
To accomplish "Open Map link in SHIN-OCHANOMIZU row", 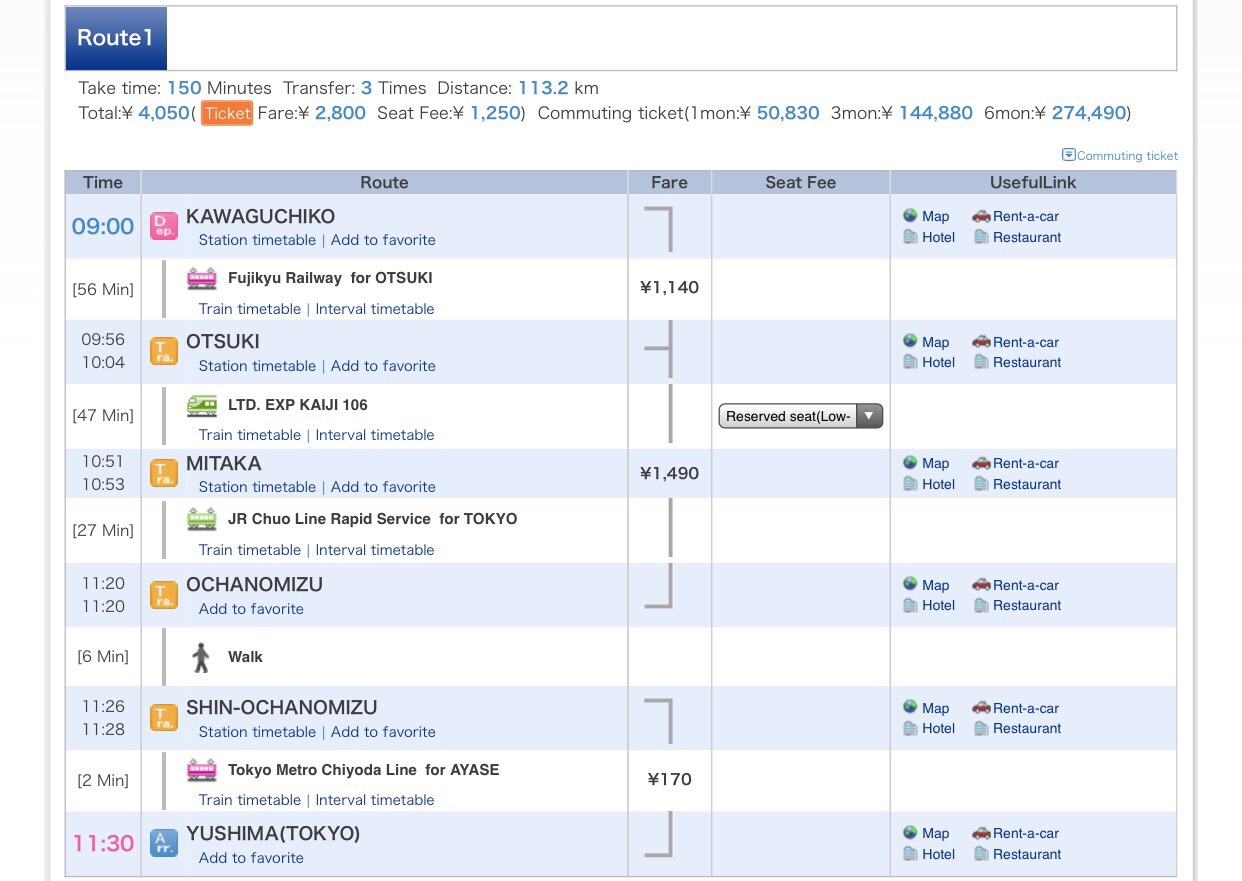I will (x=935, y=708).
